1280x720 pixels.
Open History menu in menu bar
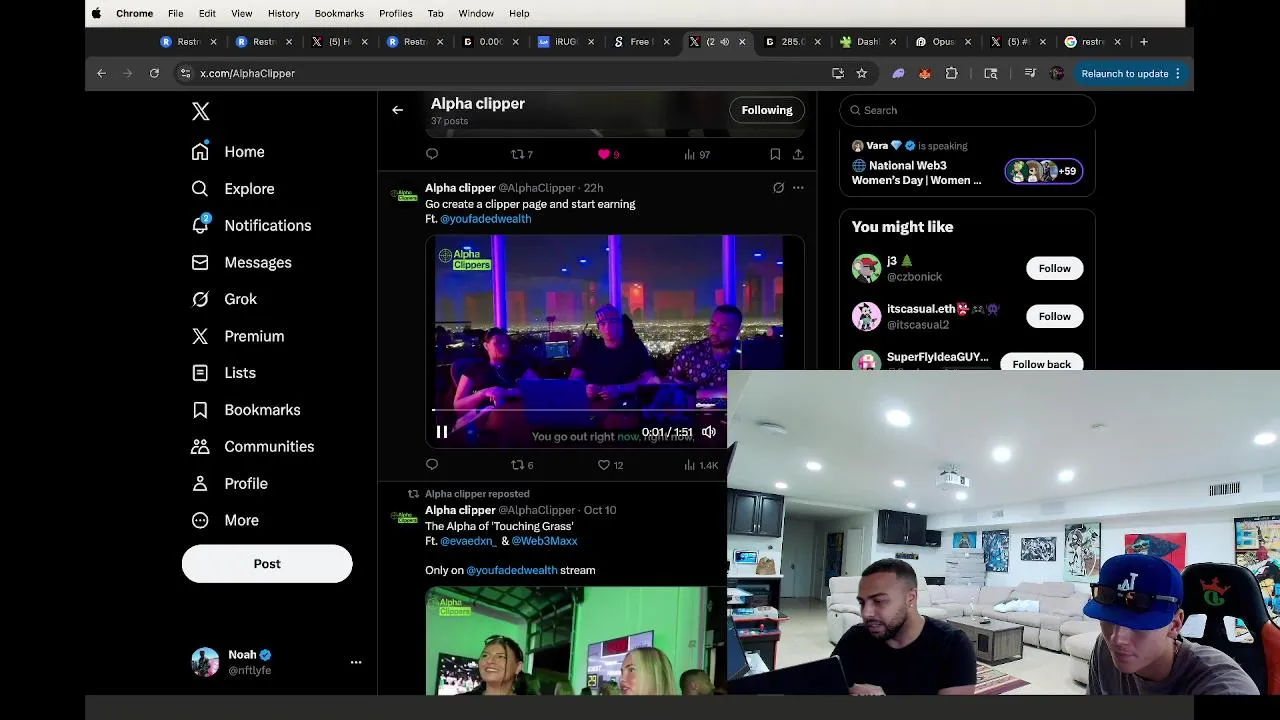coord(283,13)
